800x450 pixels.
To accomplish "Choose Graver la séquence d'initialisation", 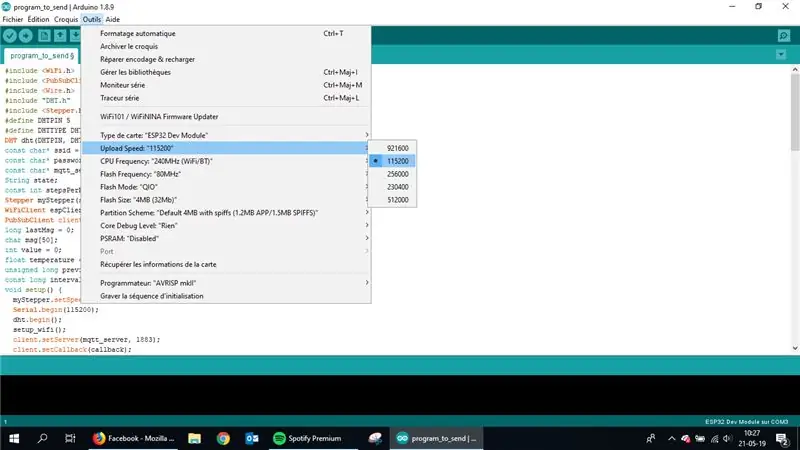I will (226, 296).
